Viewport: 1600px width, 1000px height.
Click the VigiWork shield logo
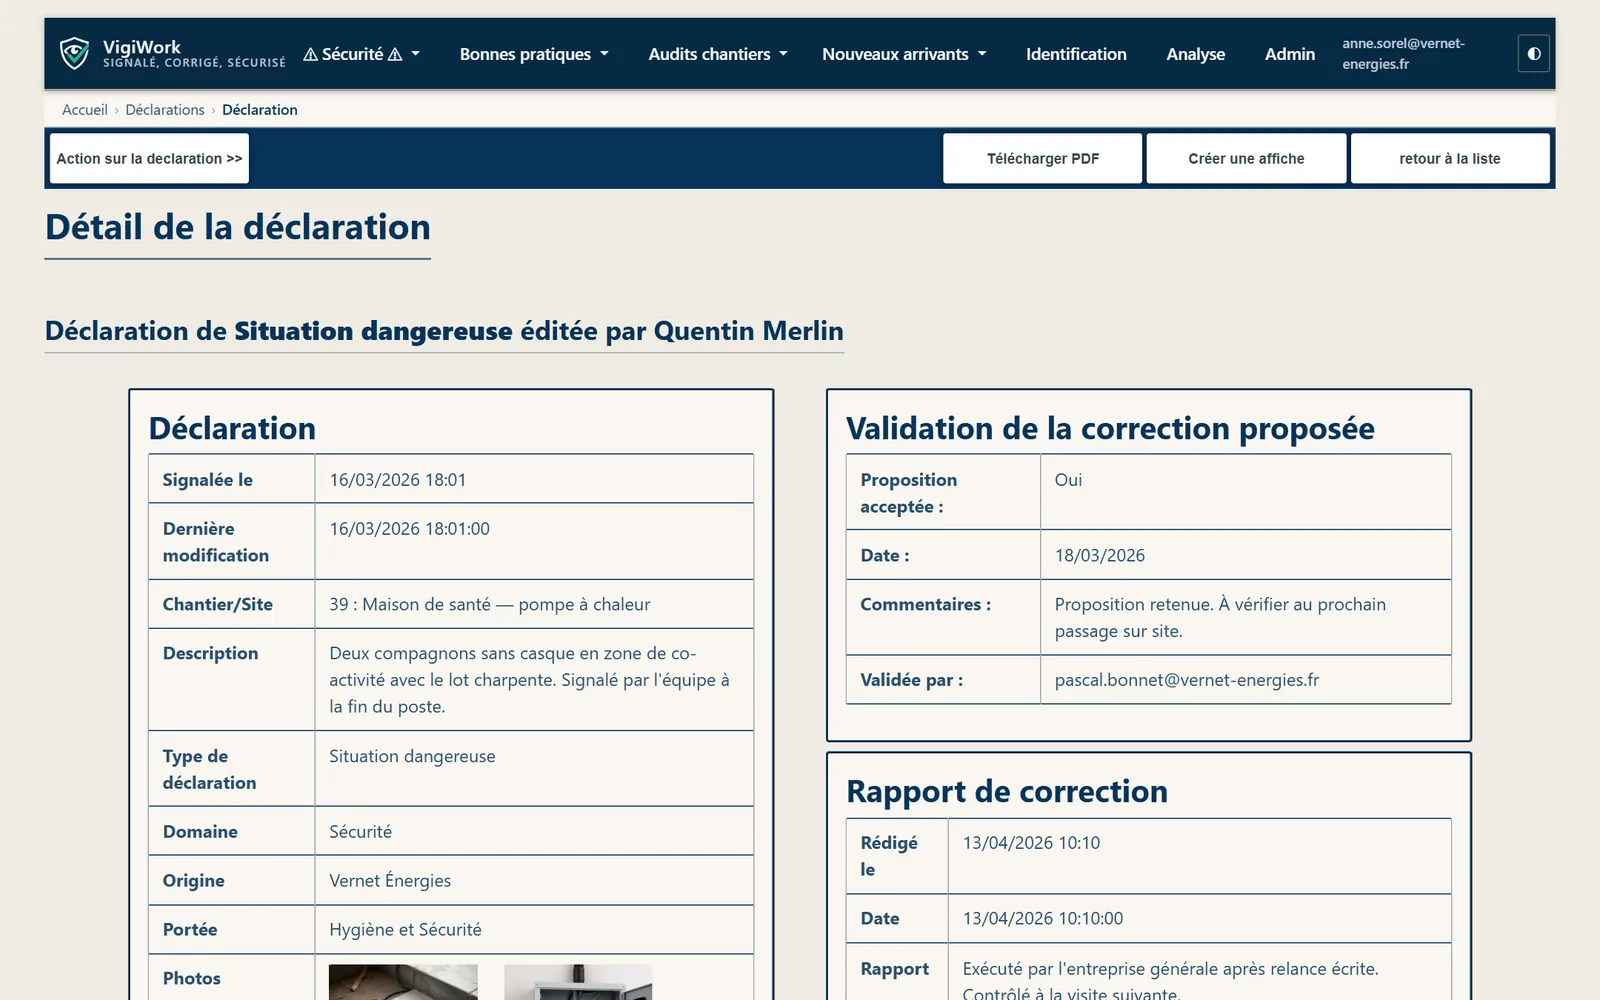(75, 54)
